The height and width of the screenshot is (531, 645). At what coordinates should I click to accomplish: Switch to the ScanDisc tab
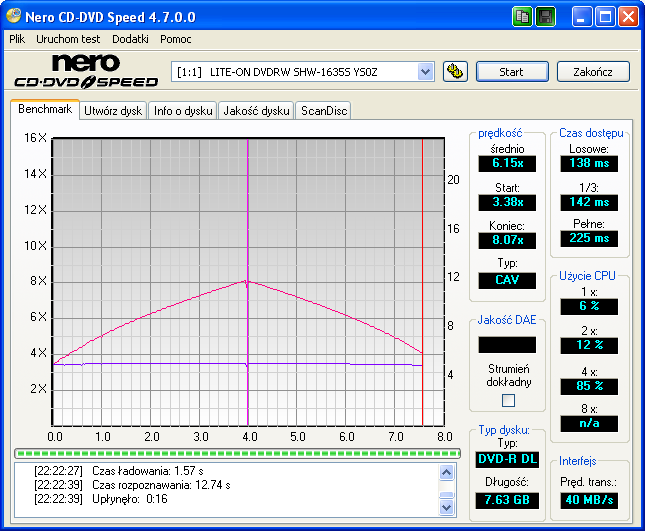click(x=324, y=111)
